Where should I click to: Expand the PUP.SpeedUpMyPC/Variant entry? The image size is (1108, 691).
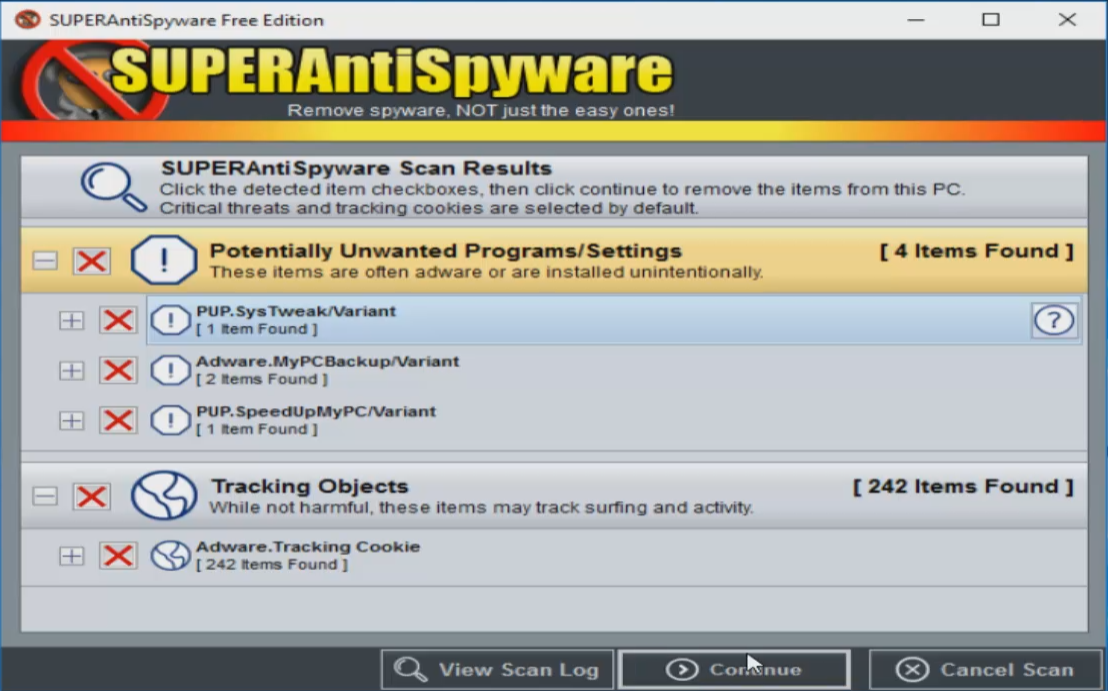pyautogui.click(x=71, y=420)
